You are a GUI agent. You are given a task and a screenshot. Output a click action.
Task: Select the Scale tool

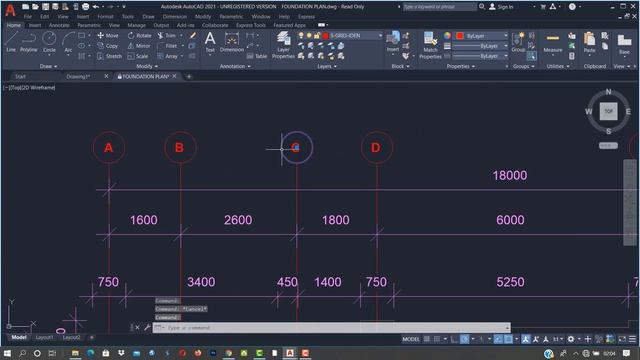click(x=138, y=56)
